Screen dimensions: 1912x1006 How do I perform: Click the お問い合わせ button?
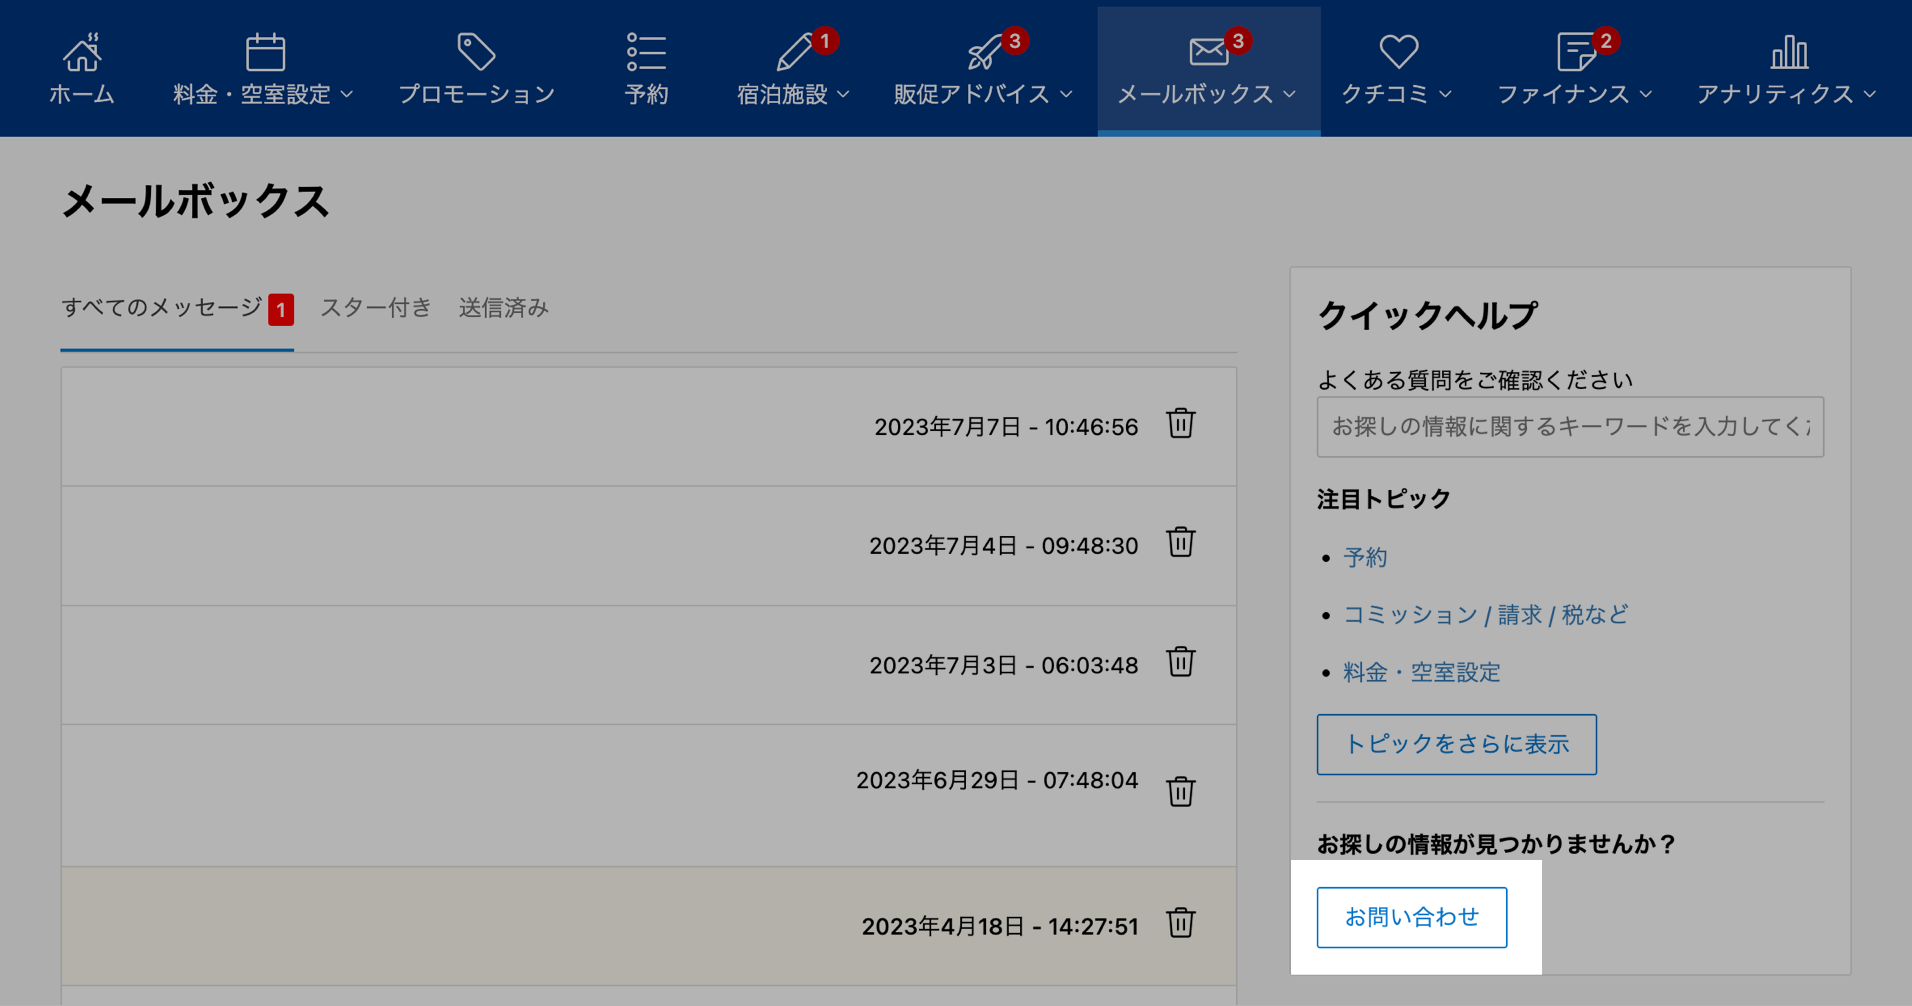tap(1411, 917)
